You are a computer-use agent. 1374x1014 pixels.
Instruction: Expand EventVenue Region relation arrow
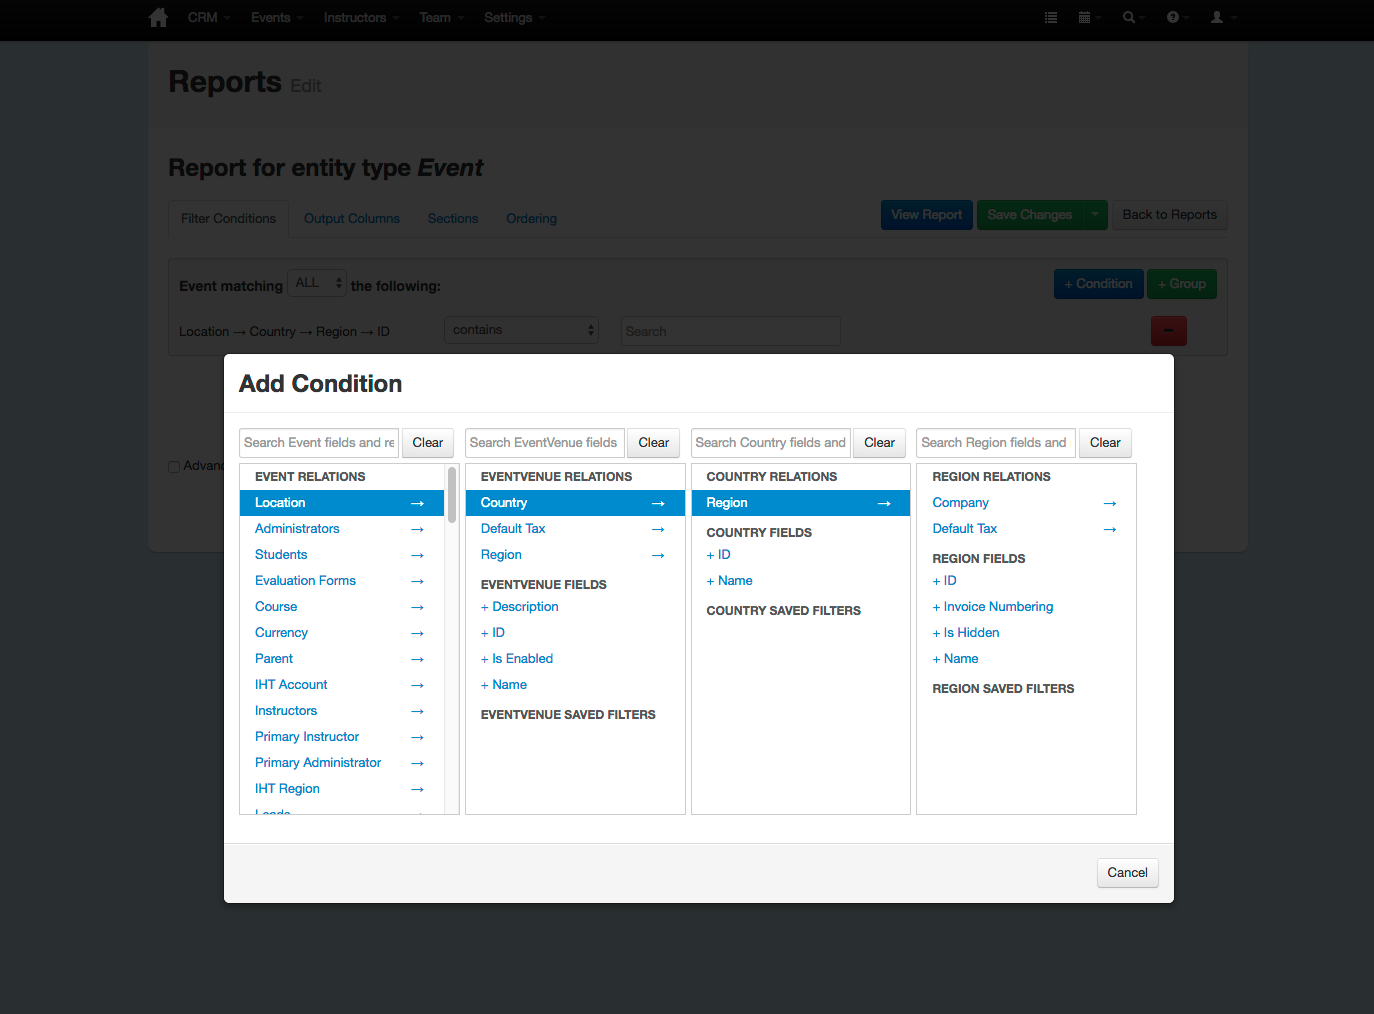coord(658,555)
